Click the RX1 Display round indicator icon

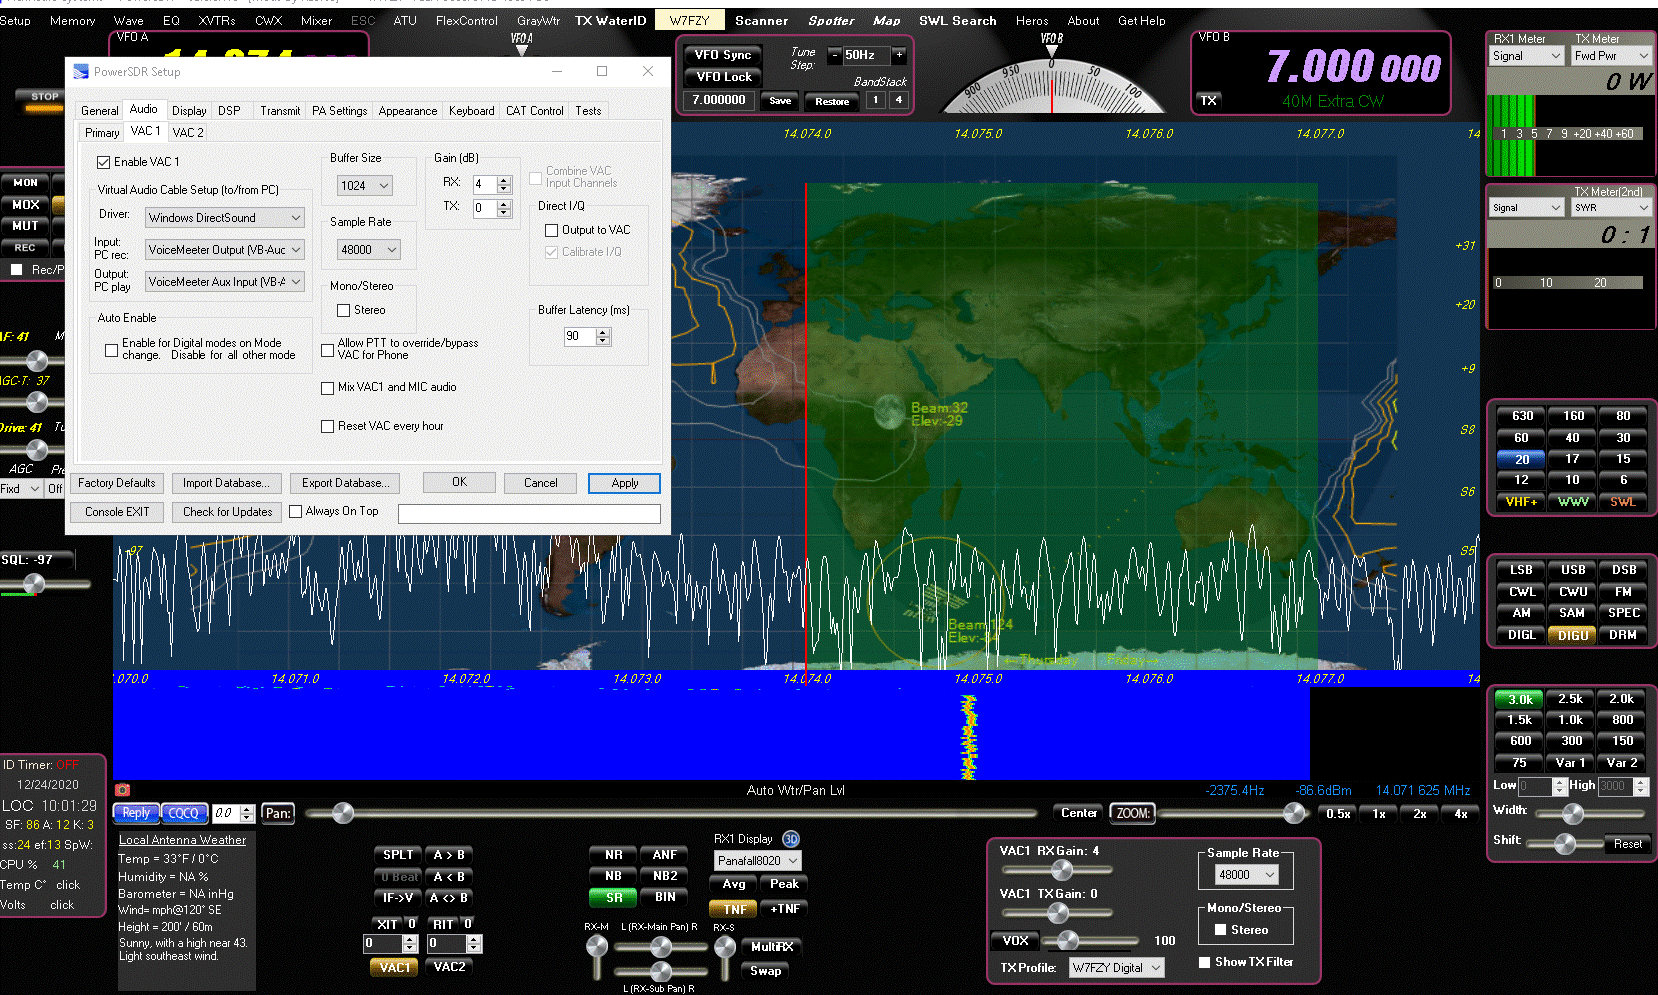[791, 839]
